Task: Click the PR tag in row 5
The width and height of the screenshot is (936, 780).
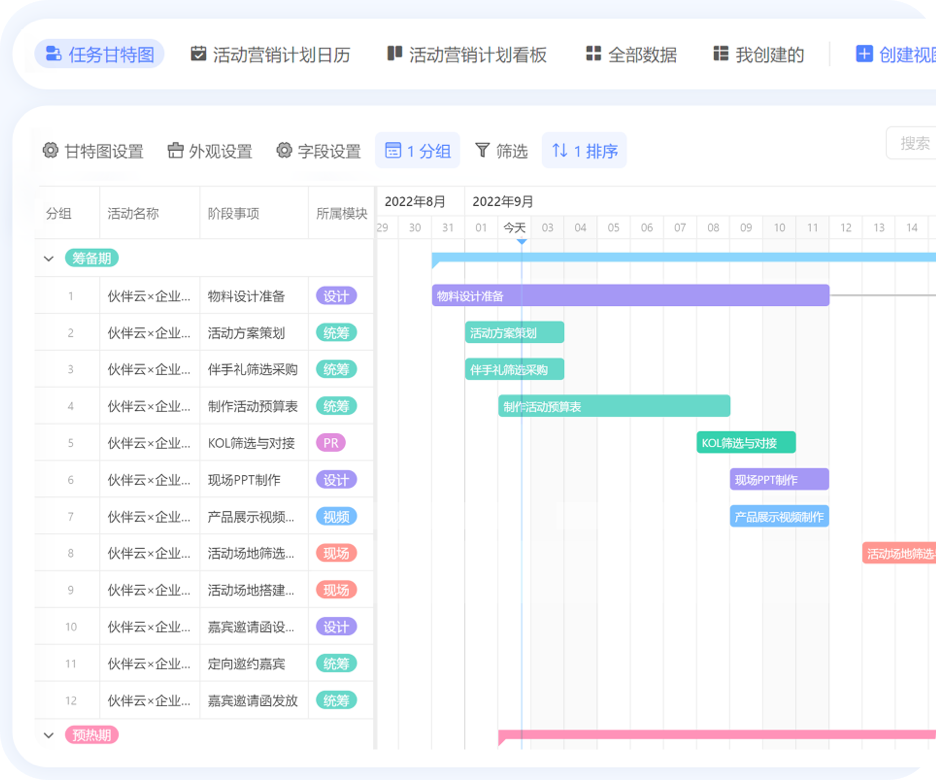Action: point(331,443)
